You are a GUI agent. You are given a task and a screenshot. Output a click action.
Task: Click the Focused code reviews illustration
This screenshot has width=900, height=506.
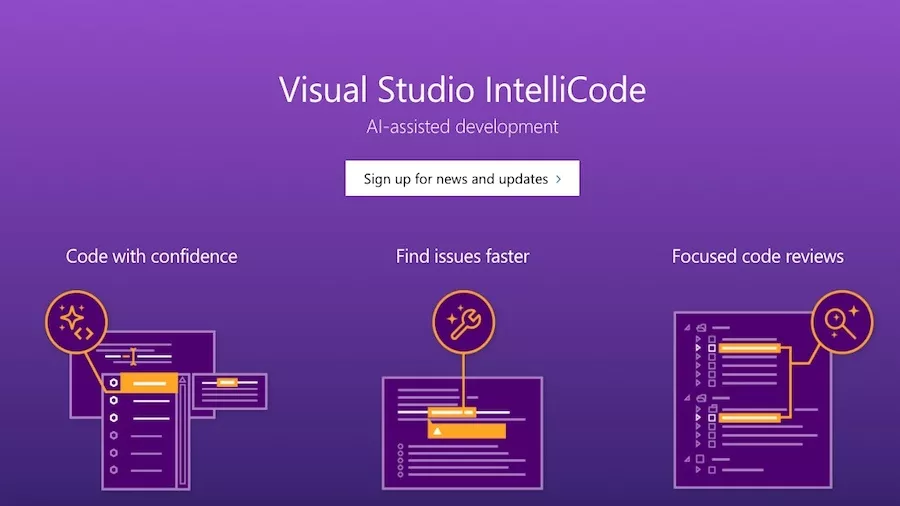click(773, 390)
